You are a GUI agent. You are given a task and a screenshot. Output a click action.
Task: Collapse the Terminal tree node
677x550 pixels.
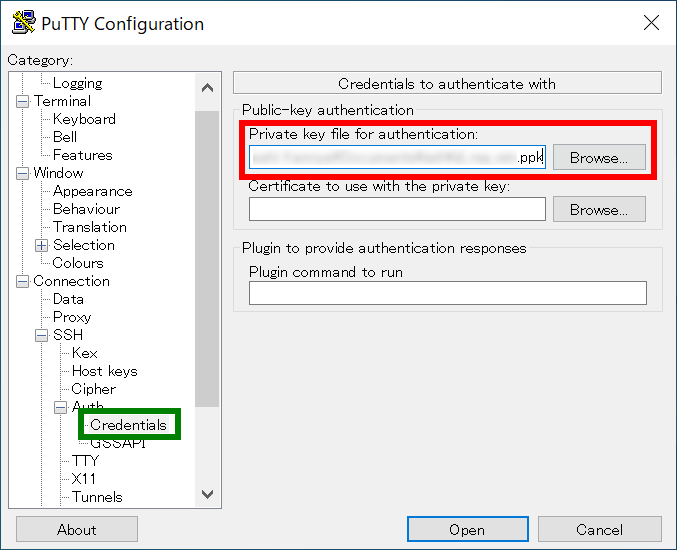22,101
